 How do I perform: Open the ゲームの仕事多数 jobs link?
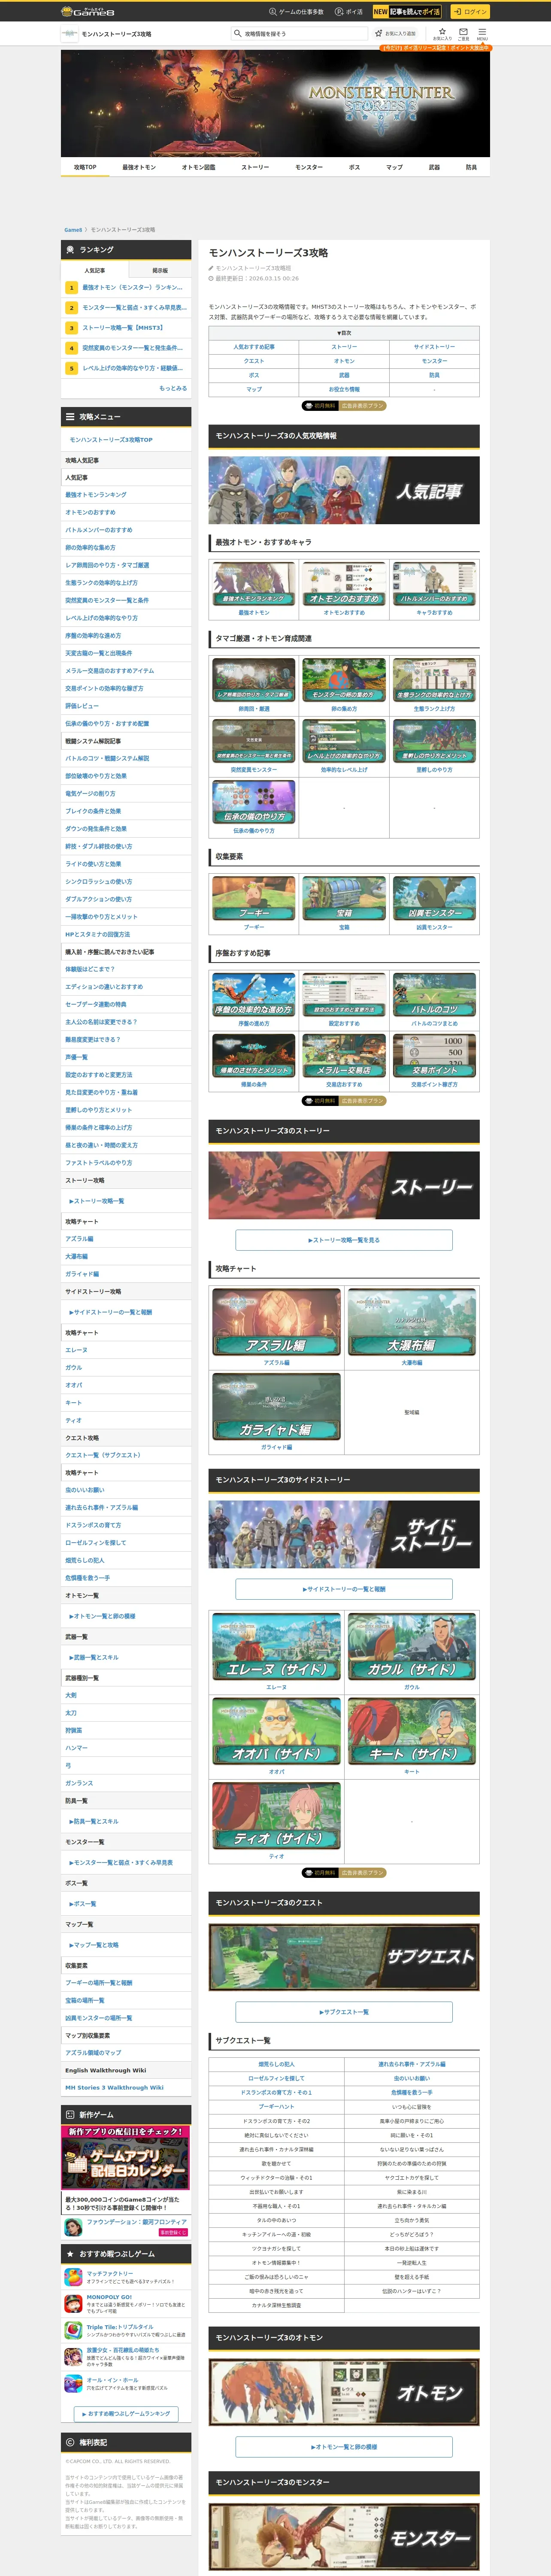pyautogui.click(x=296, y=12)
